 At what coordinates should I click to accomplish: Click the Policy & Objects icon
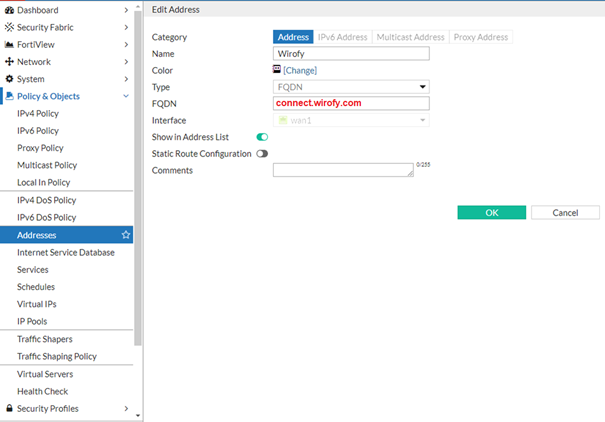[x=9, y=97]
